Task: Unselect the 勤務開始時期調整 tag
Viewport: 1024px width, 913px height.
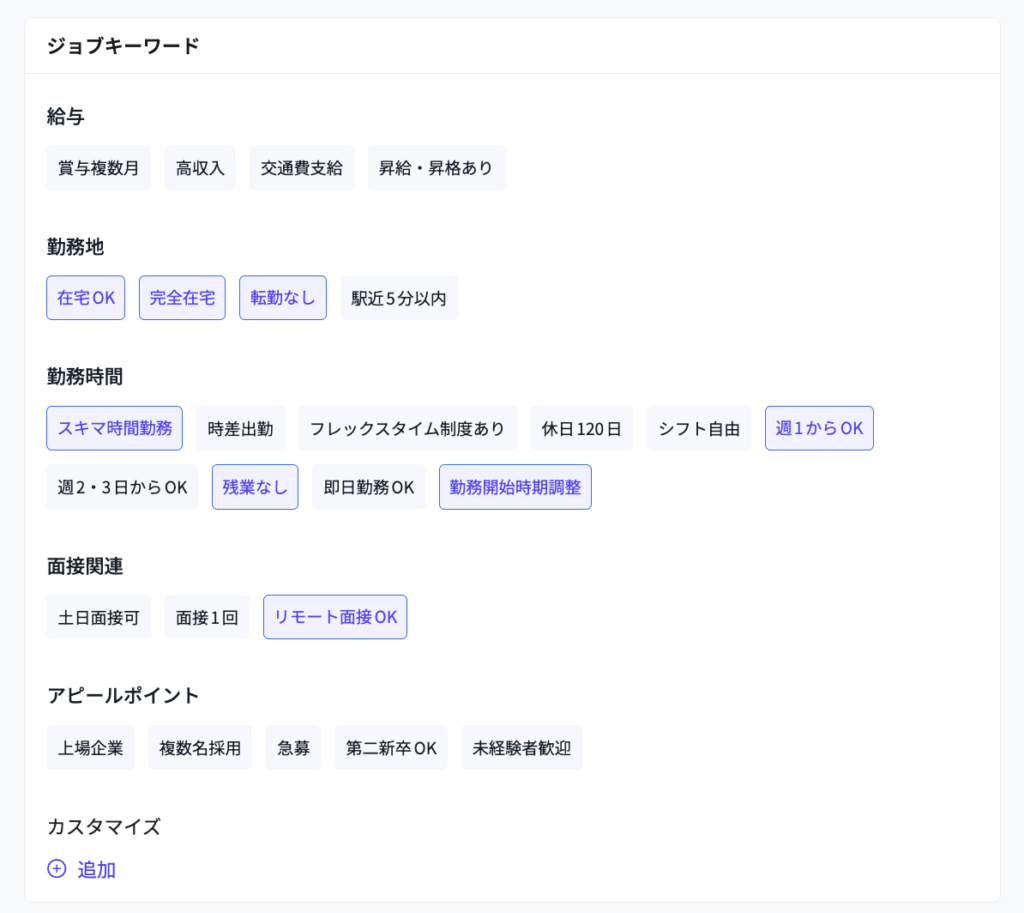Action: (x=515, y=487)
